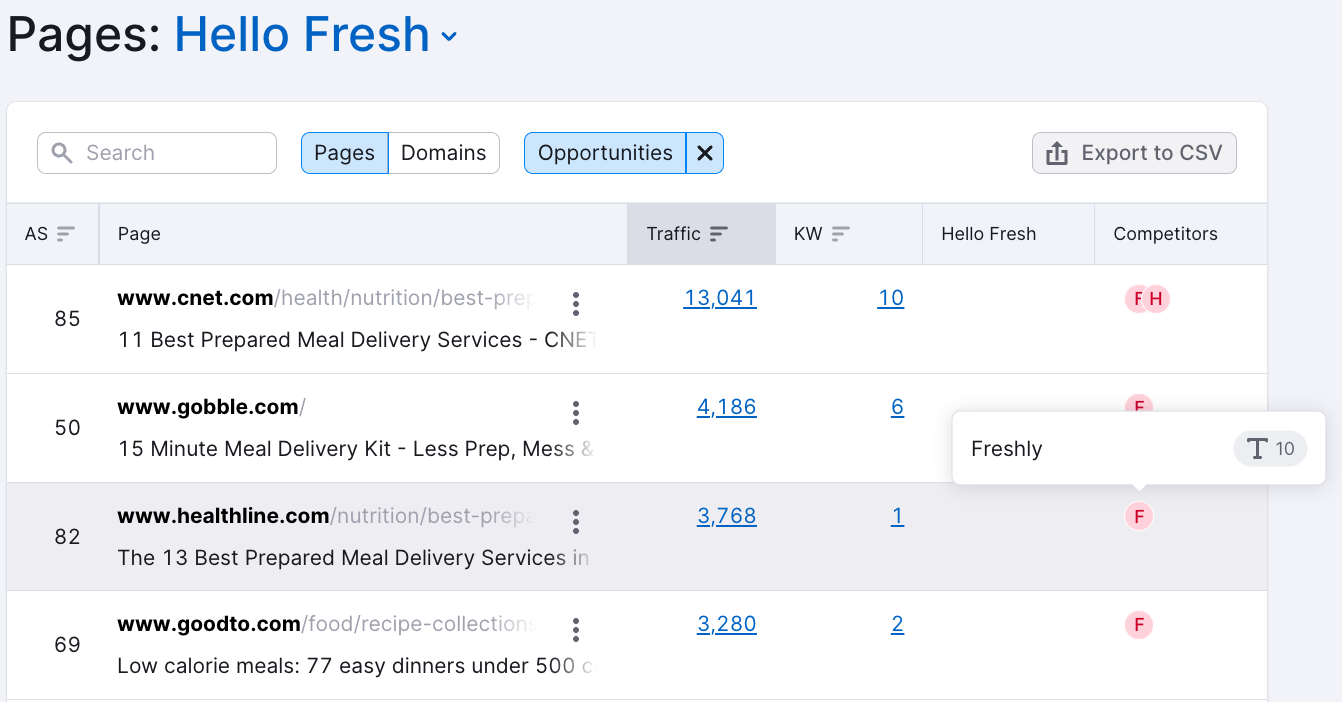Image resolution: width=1342 pixels, height=702 pixels.
Task: Open the KW count 10 link
Action: click(x=891, y=298)
